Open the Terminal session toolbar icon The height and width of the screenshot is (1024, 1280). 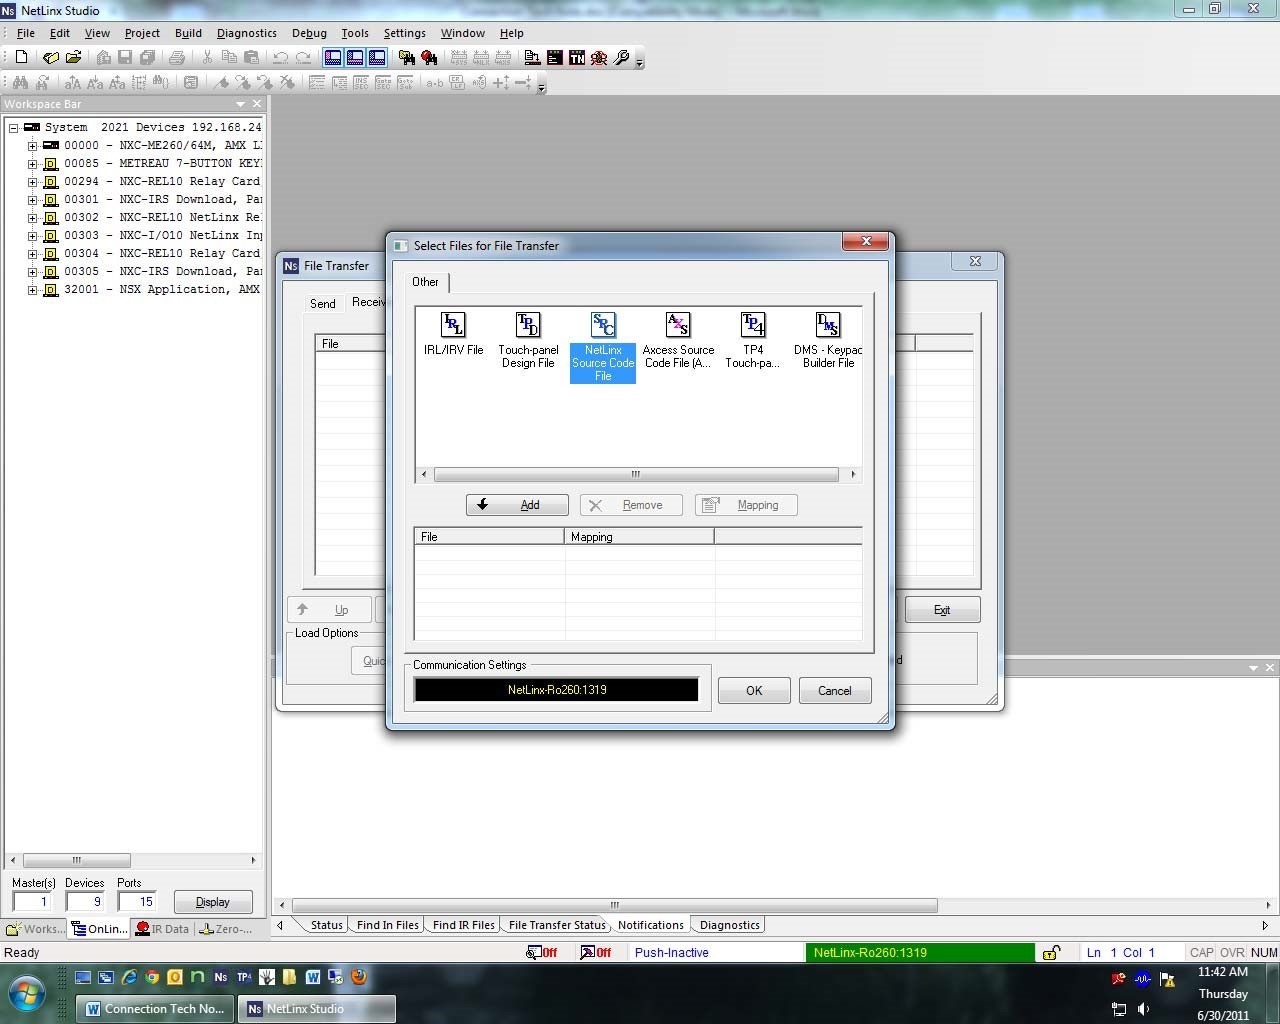click(555, 58)
